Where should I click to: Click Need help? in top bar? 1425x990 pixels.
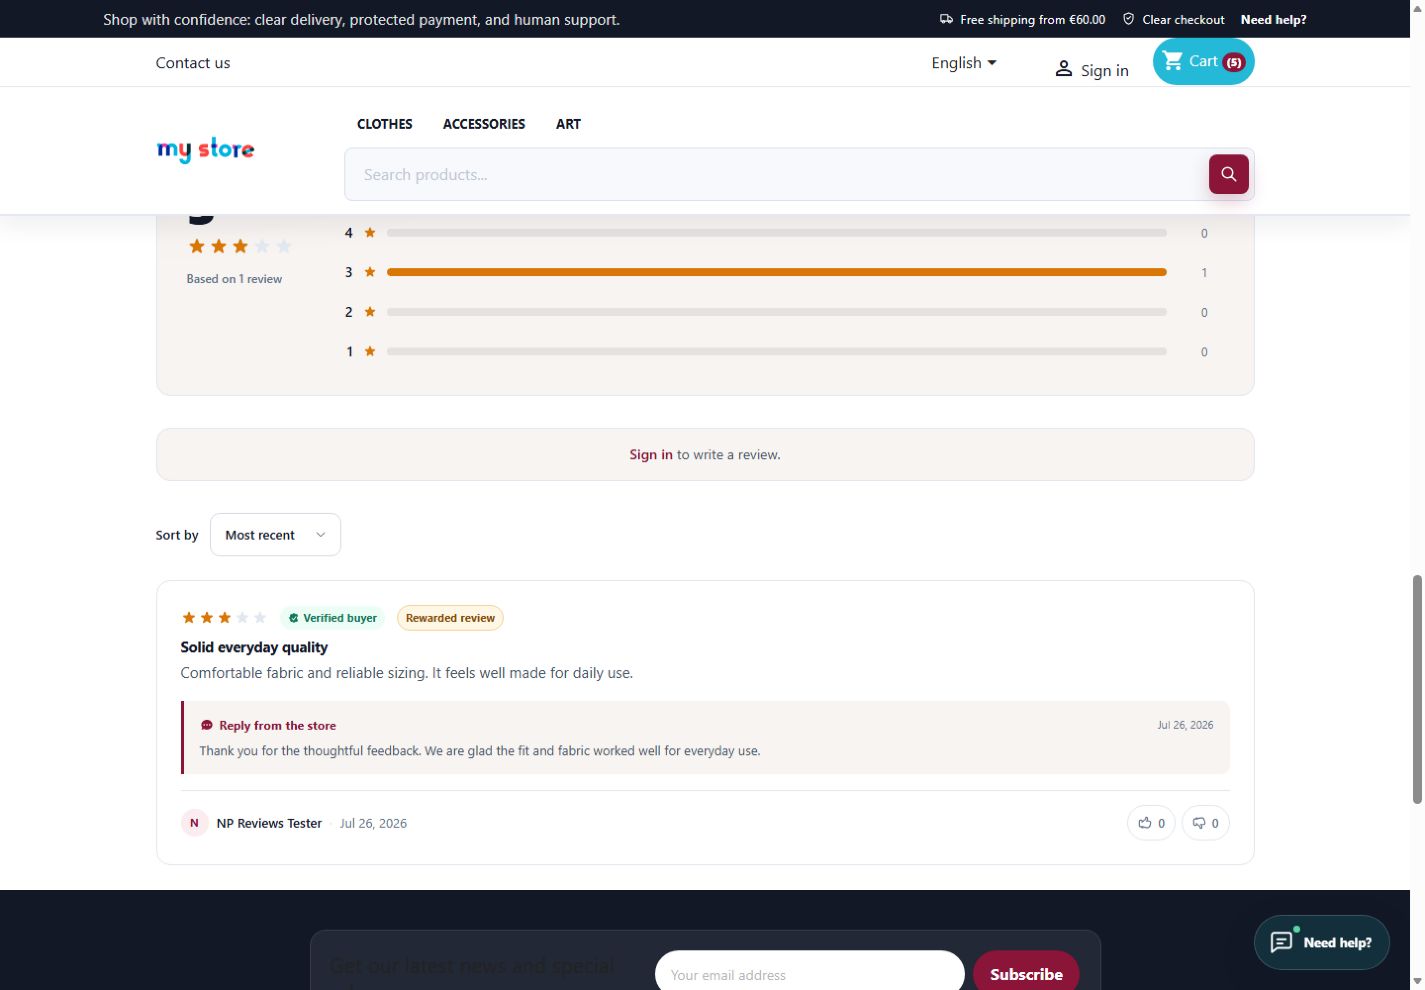pyautogui.click(x=1273, y=19)
